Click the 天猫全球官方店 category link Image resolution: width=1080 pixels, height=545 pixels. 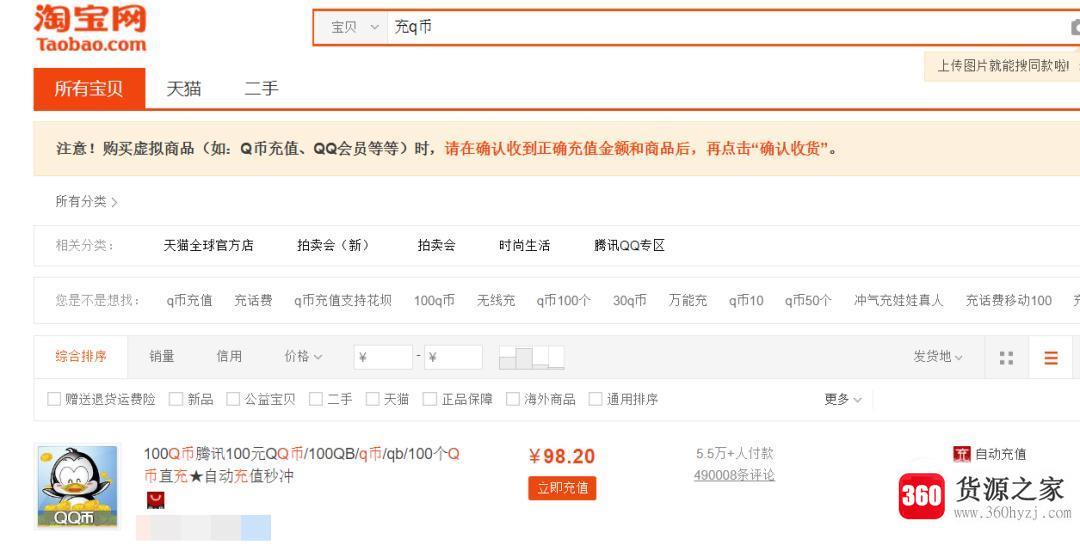208,245
